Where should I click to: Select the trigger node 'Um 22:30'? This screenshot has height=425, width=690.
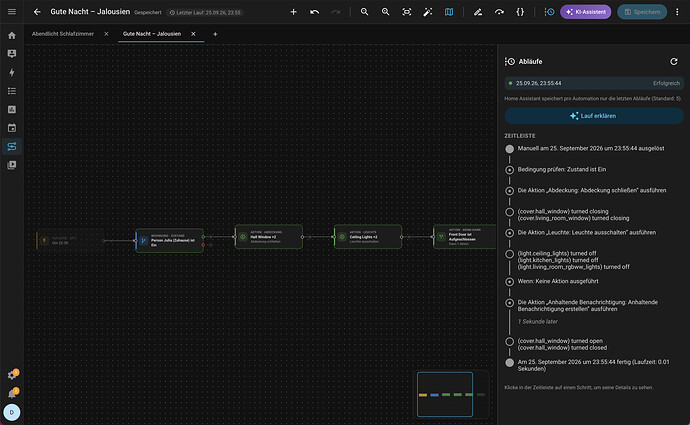click(69, 240)
